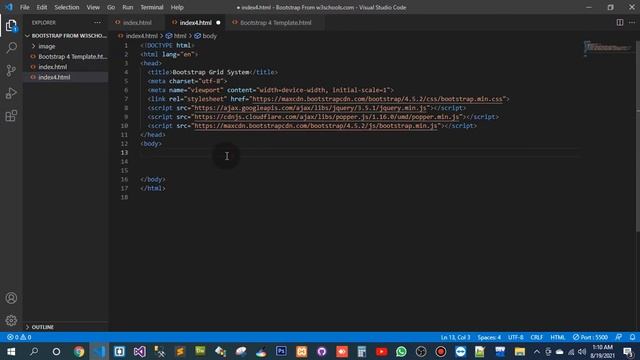Open the Extensions view
640x360 pixels.
tap(11, 116)
